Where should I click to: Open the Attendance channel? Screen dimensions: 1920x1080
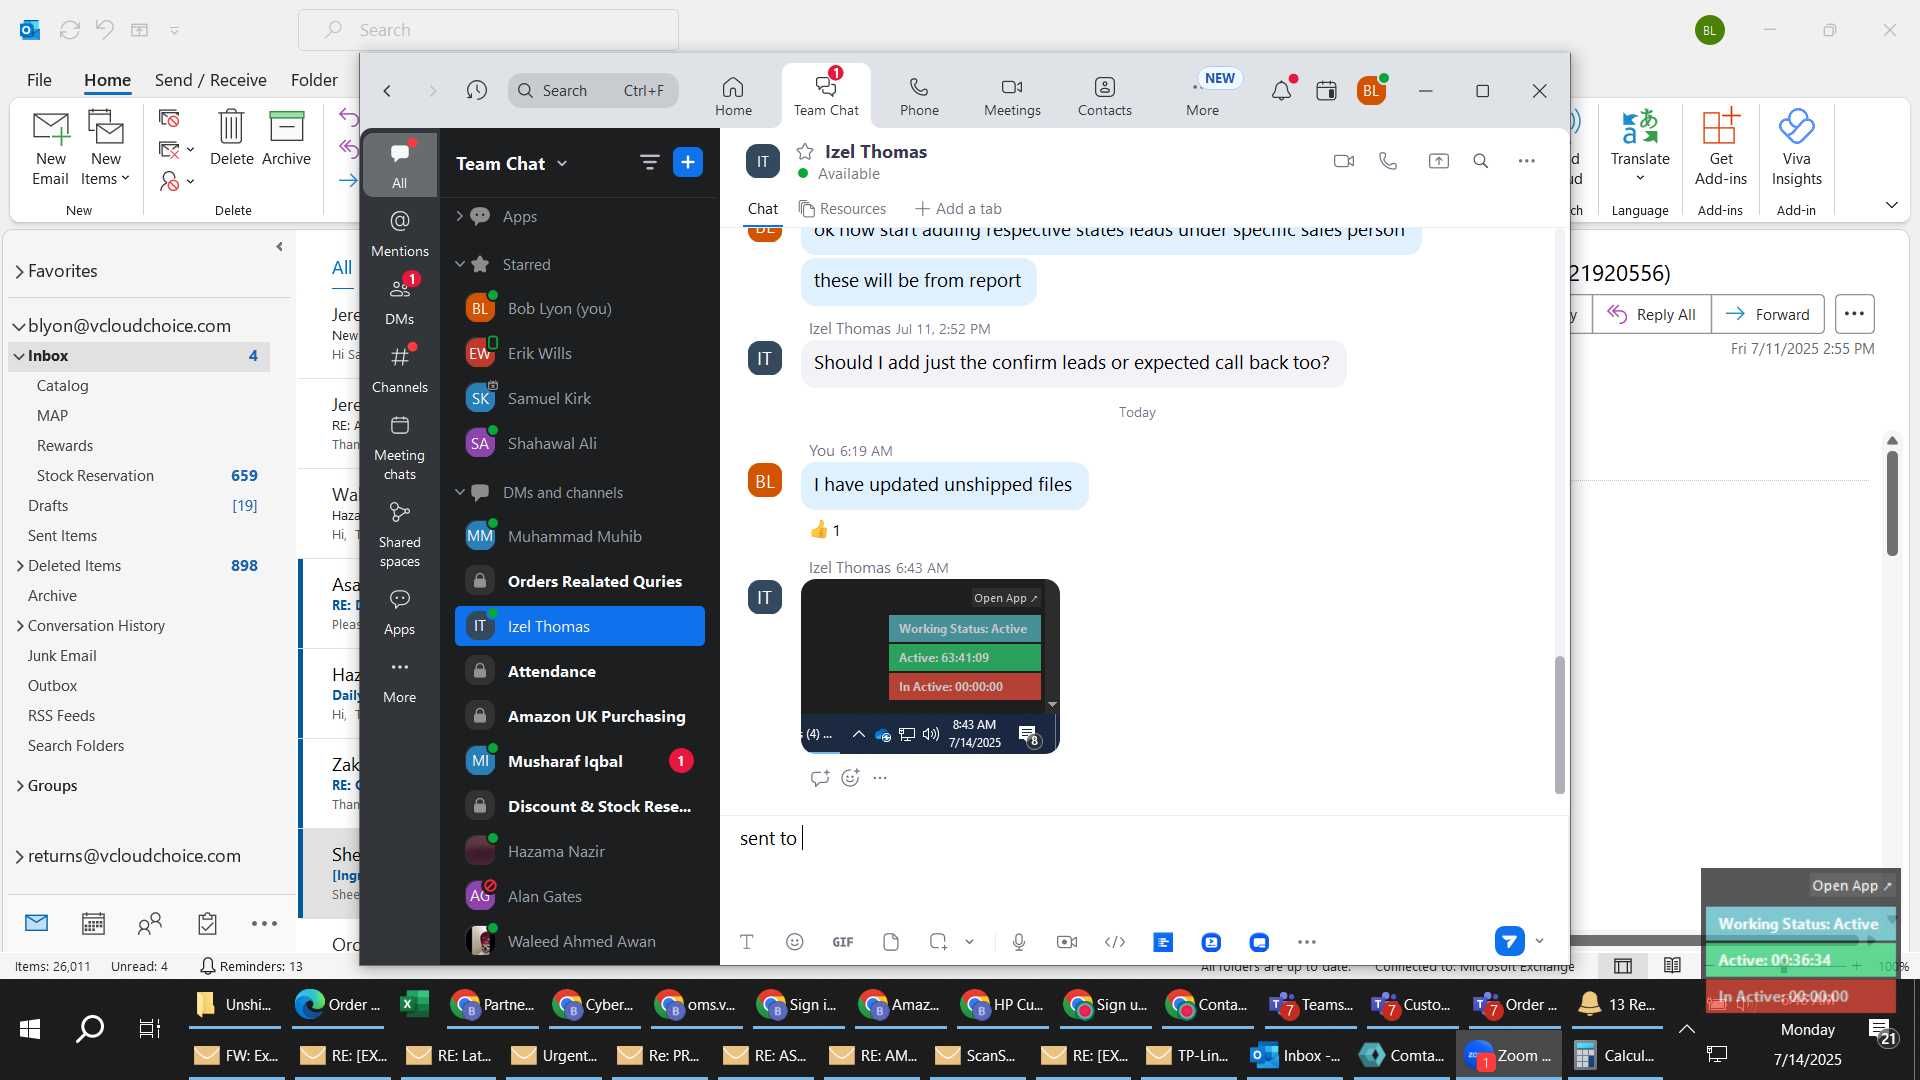click(579, 672)
